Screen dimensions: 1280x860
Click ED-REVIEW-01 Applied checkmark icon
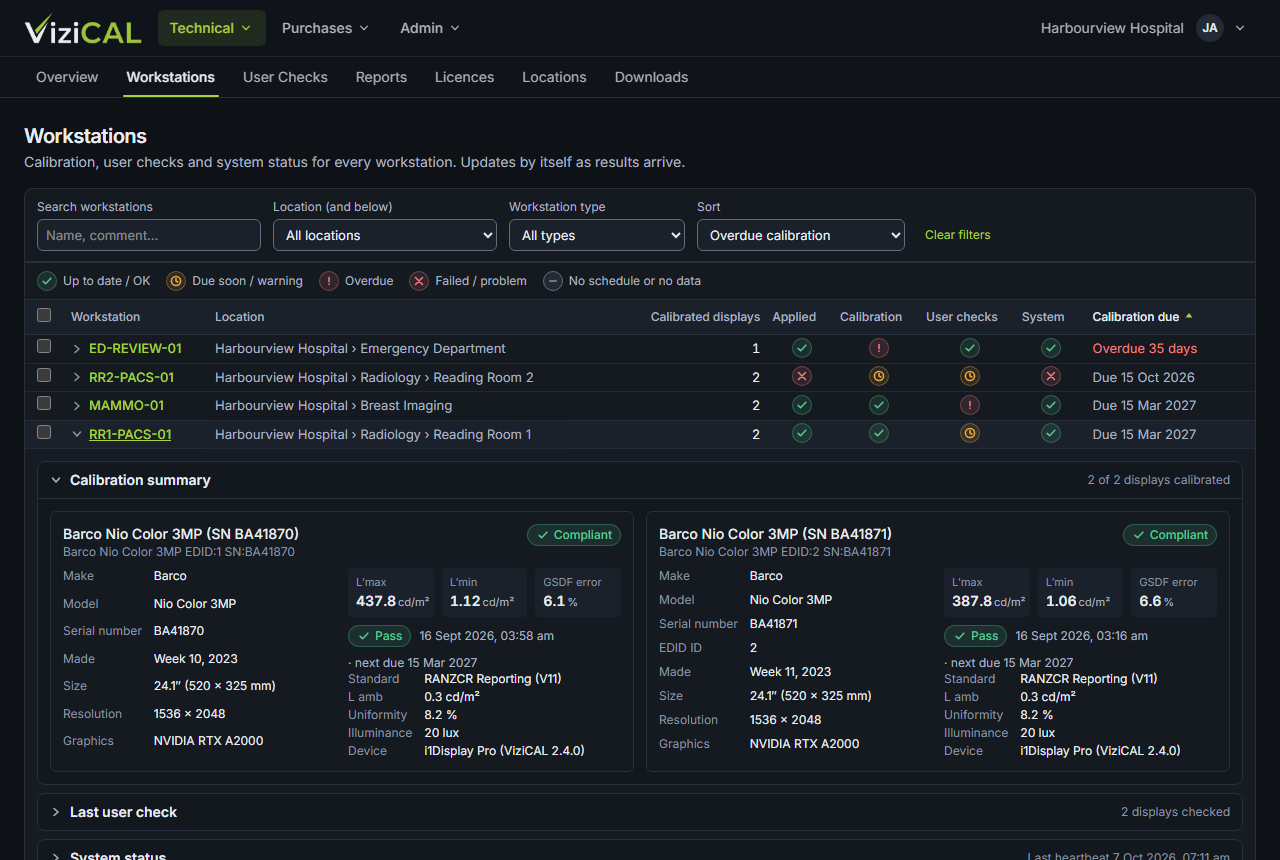802,349
